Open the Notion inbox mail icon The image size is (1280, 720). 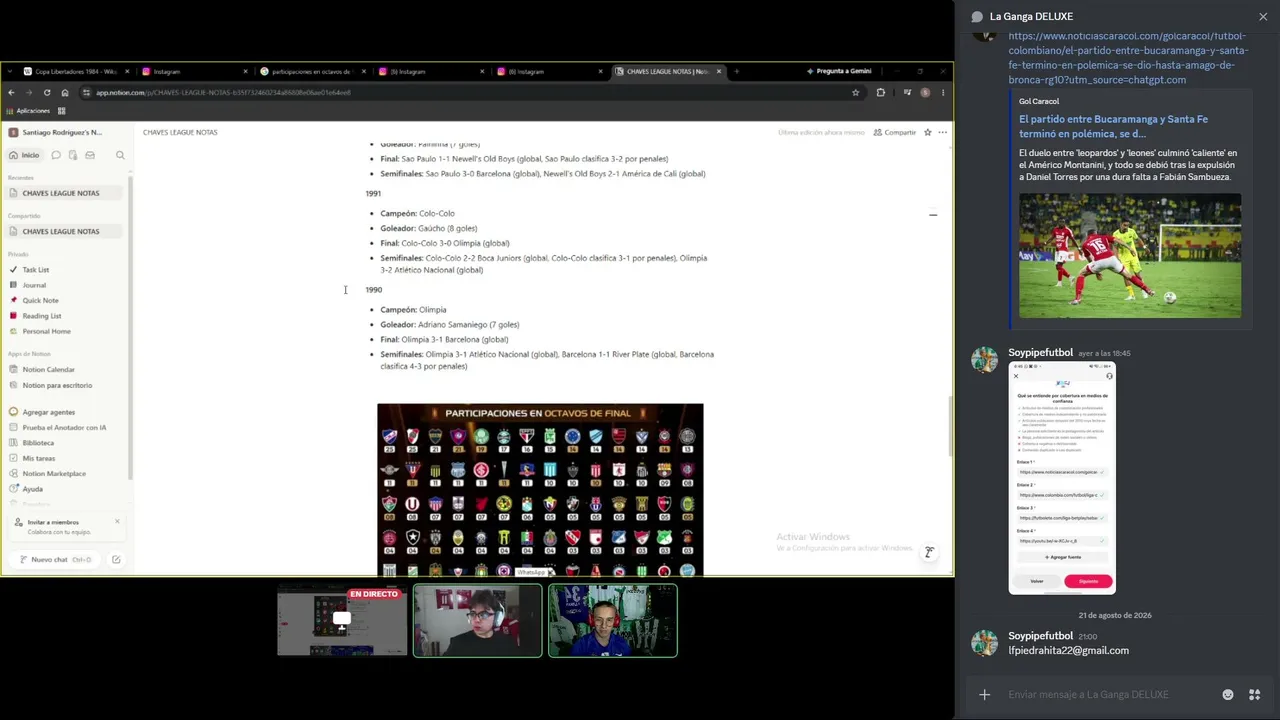tap(90, 155)
